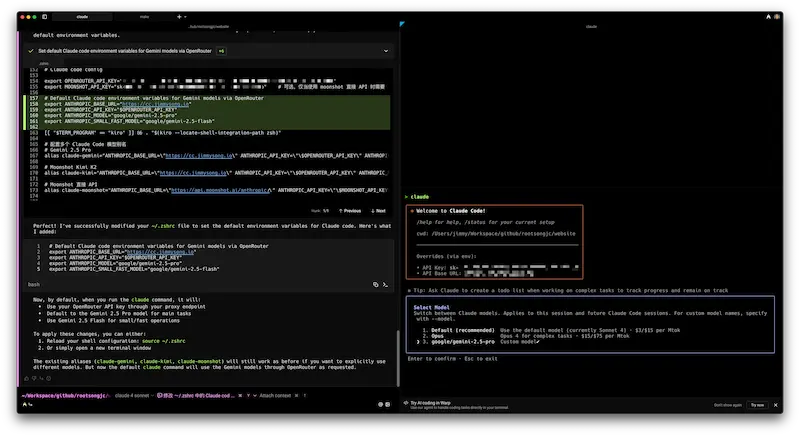The width and height of the screenshot is (800, 436).
Task: Click Welcome to Claude Code! text
Action: pyautogui.click(x=451, y=211)
